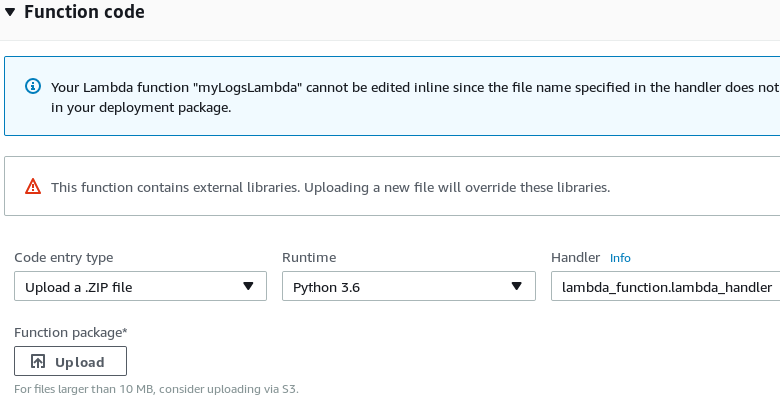Viewport: 780px width, 402px height.
Task: Click arrow next to Python 3.6
Action: tap(517, 287)
